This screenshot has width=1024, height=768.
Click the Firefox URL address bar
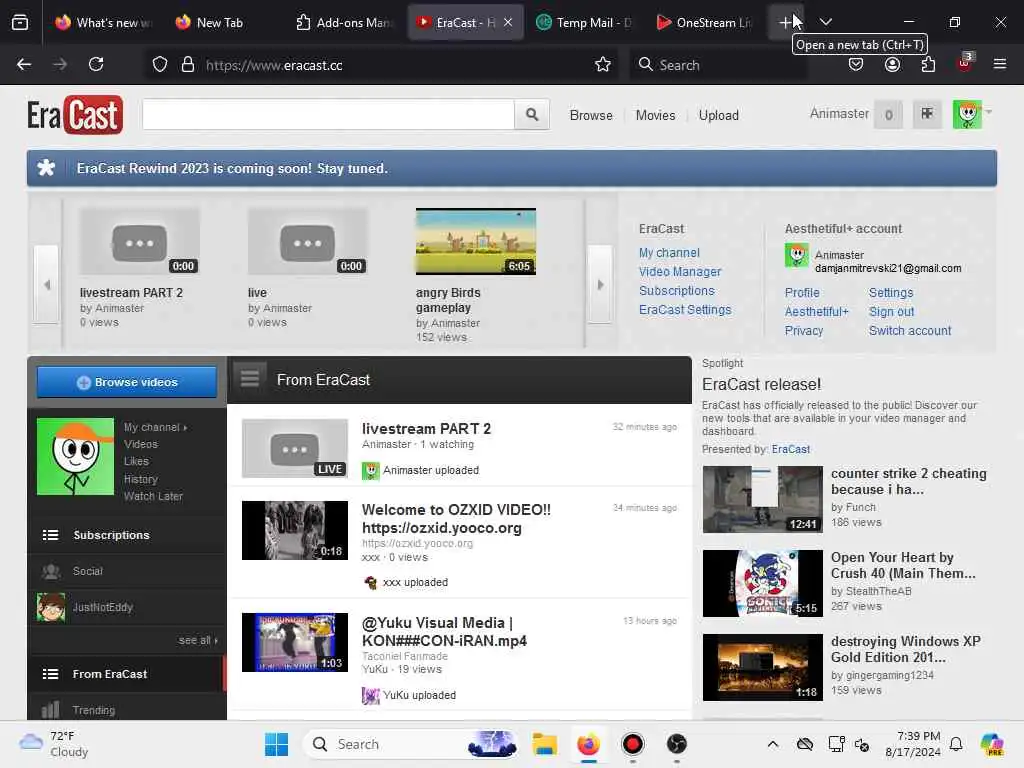[x=392, y=65]
